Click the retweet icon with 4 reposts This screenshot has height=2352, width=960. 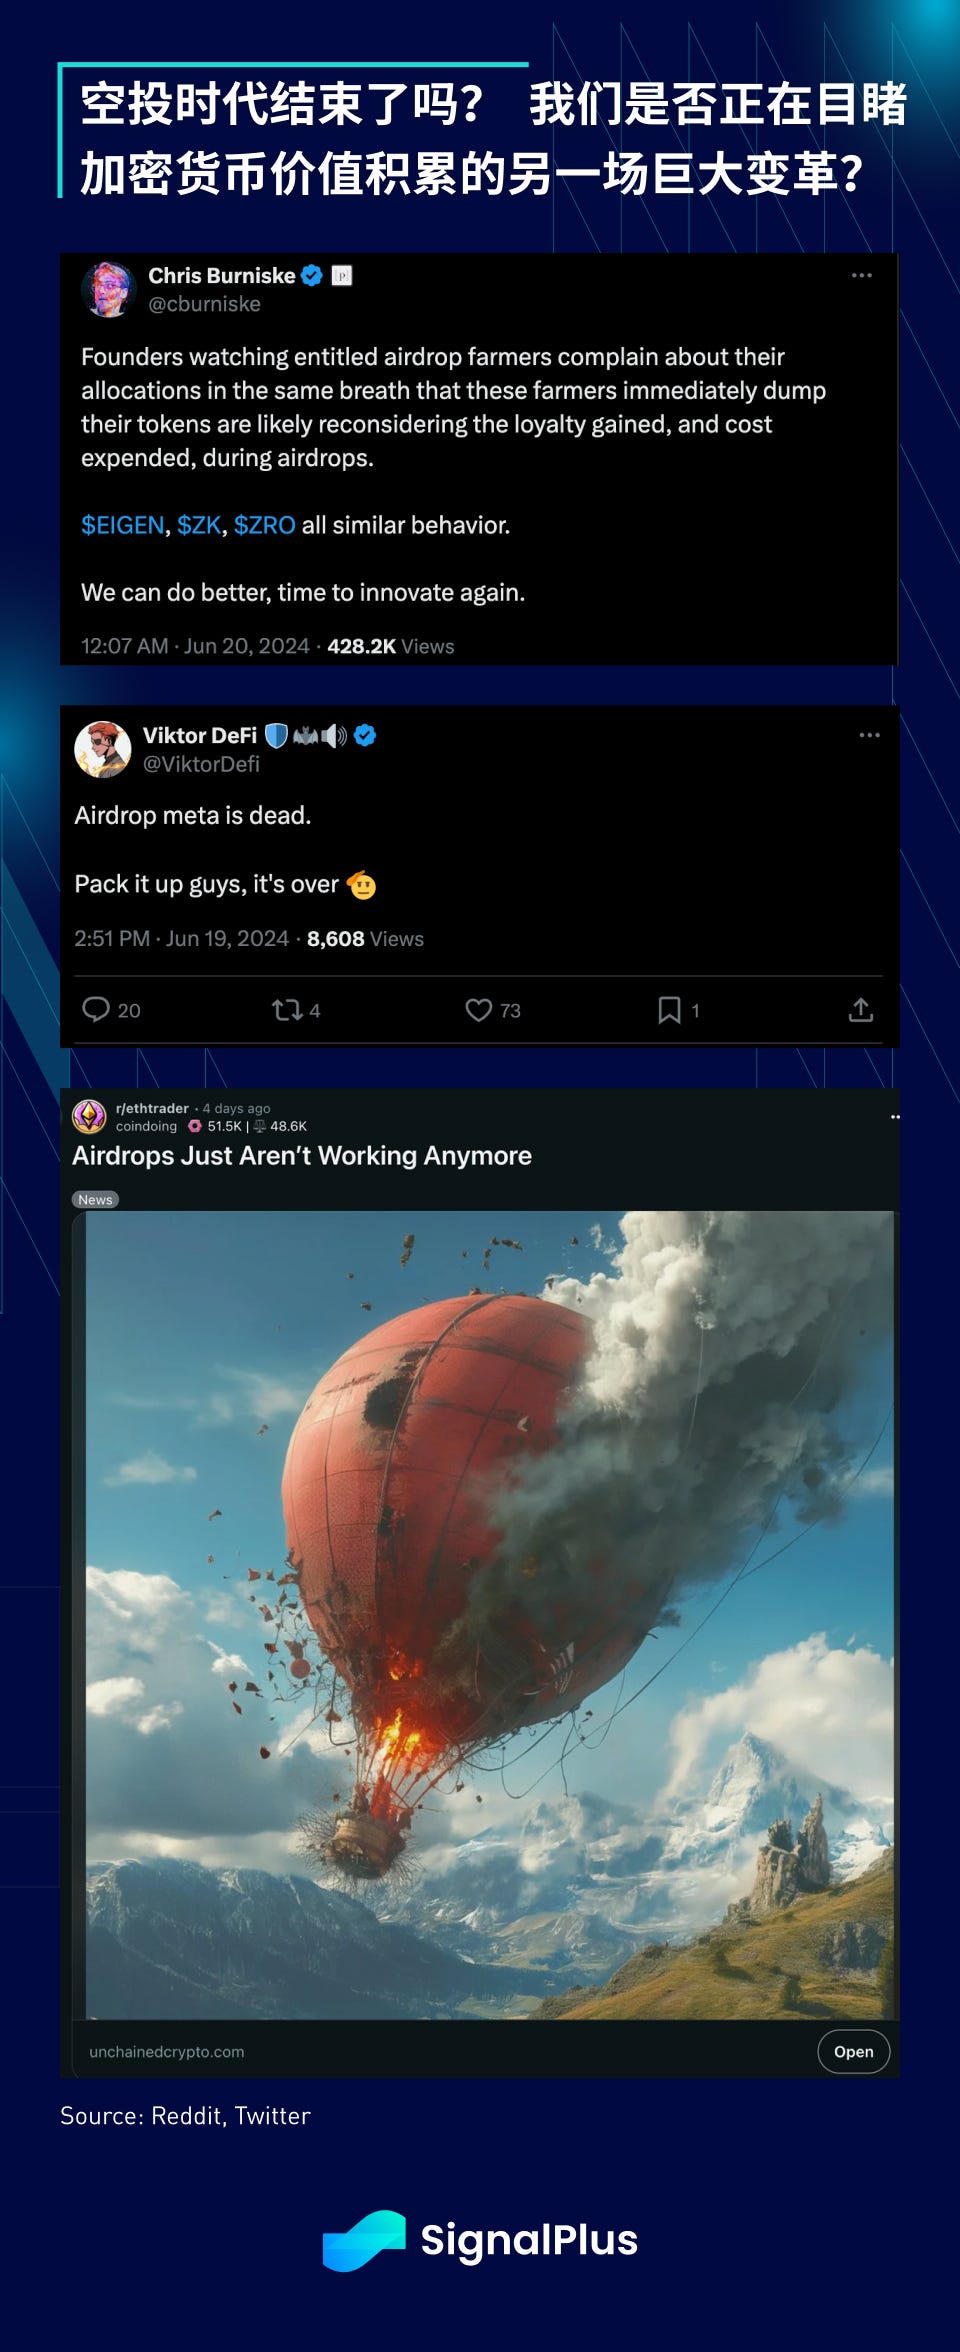(x=287, y=1010)
